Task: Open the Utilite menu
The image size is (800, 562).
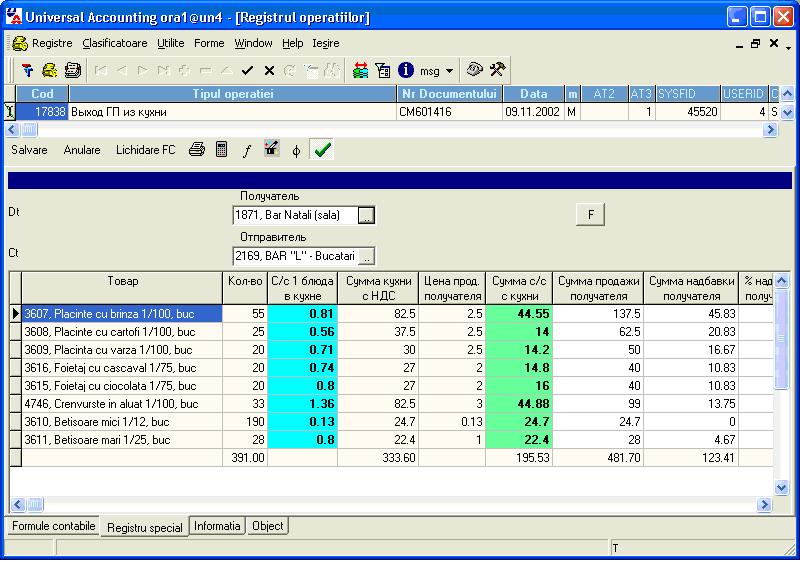Action: point(170,43)
